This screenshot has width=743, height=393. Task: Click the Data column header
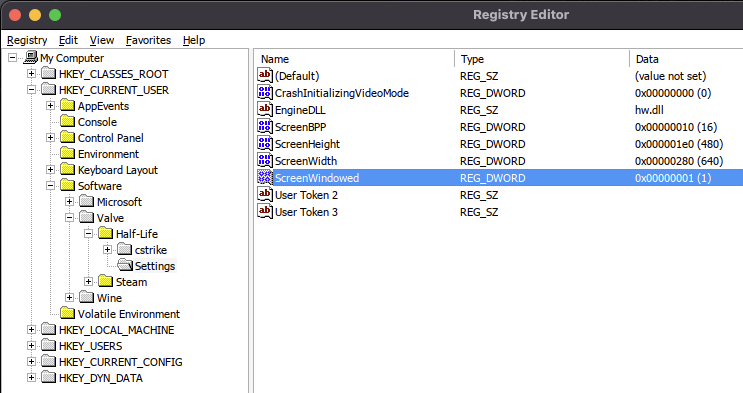(x=687, y=59)
